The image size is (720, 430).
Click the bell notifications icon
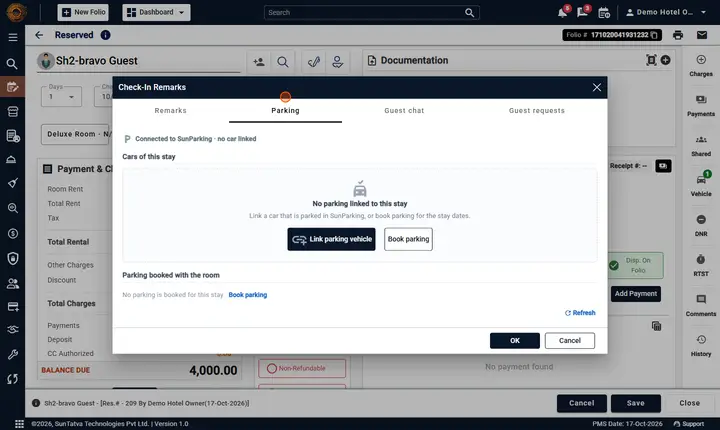(562, 12)
